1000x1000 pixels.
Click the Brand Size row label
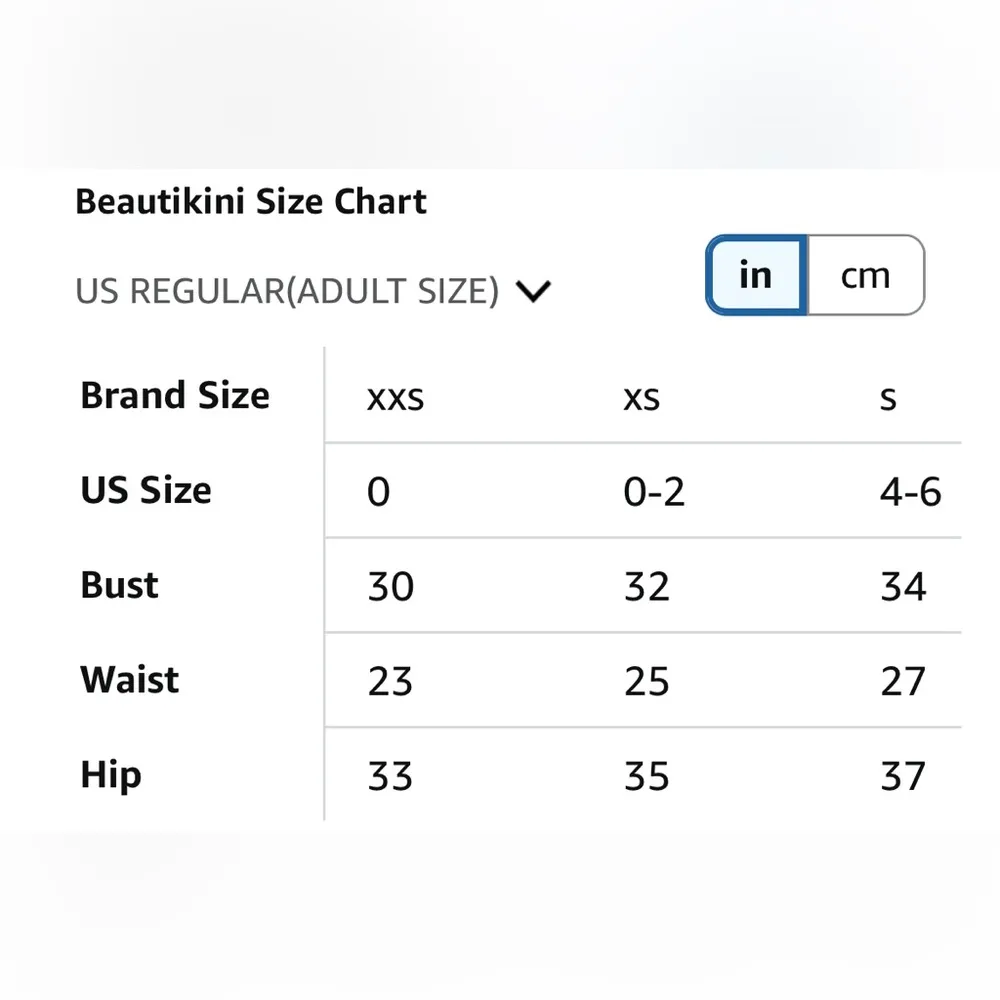[175, 395]
